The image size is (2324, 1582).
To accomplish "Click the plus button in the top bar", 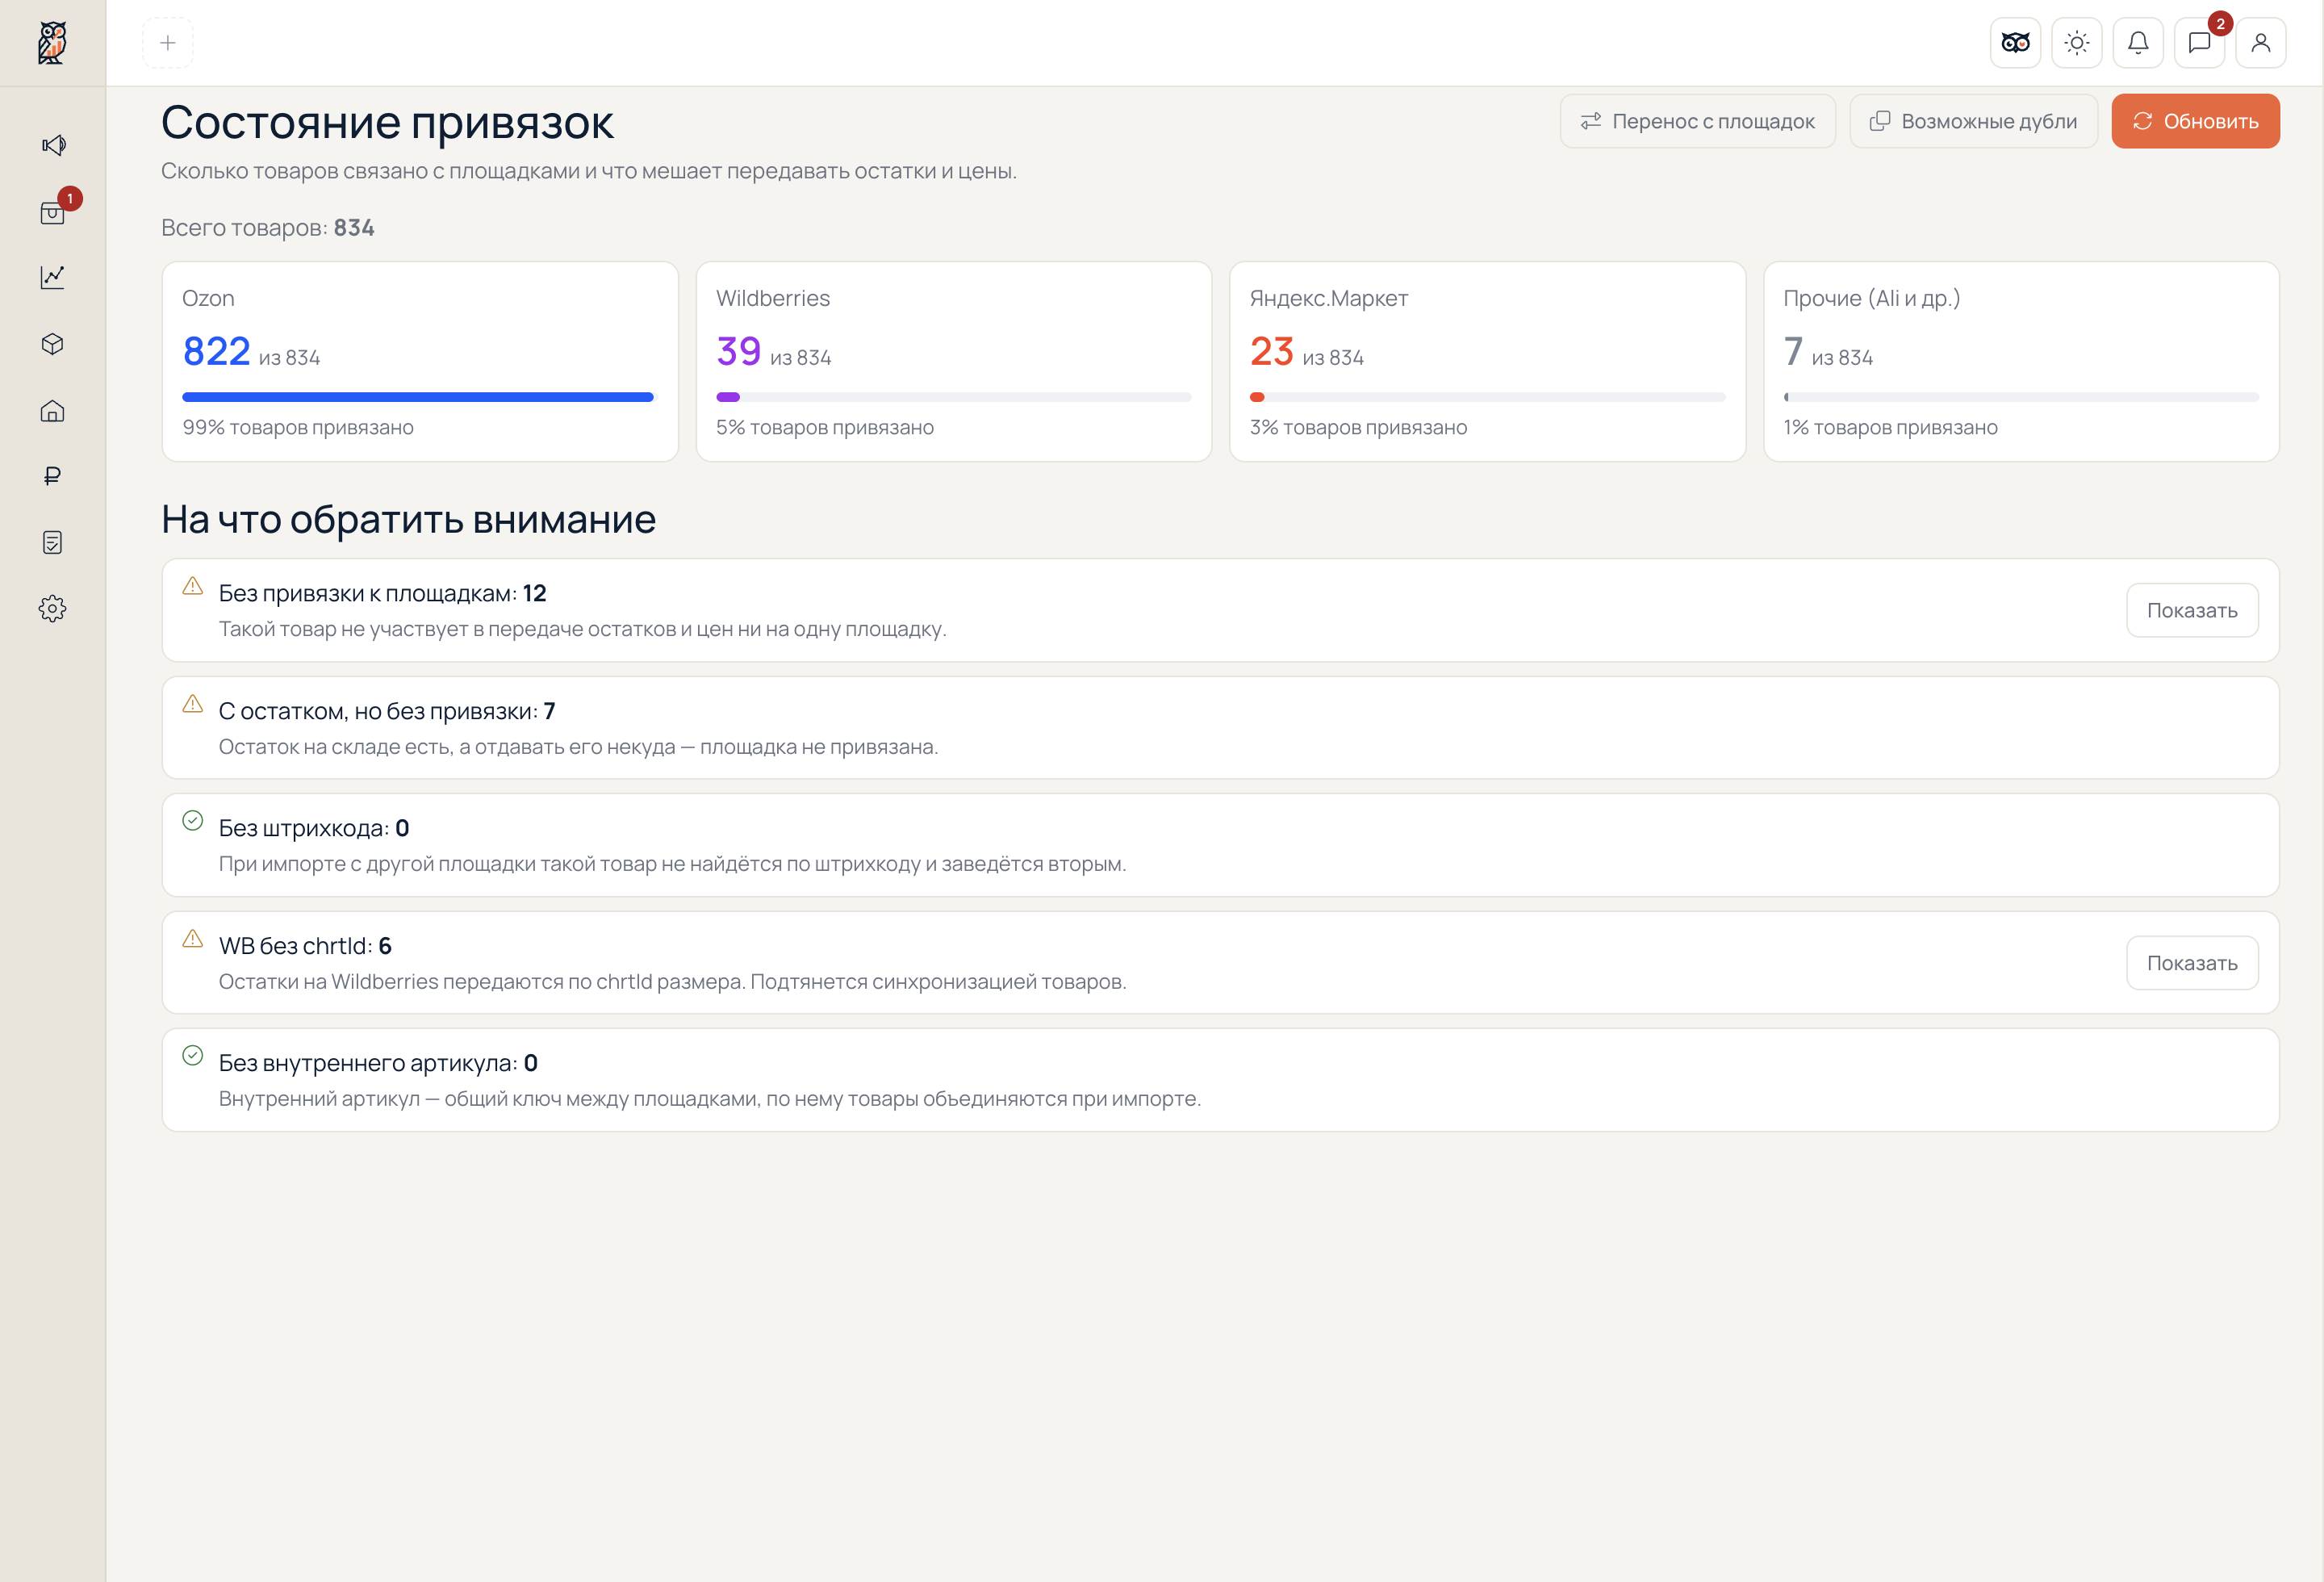I will point(168,43).
